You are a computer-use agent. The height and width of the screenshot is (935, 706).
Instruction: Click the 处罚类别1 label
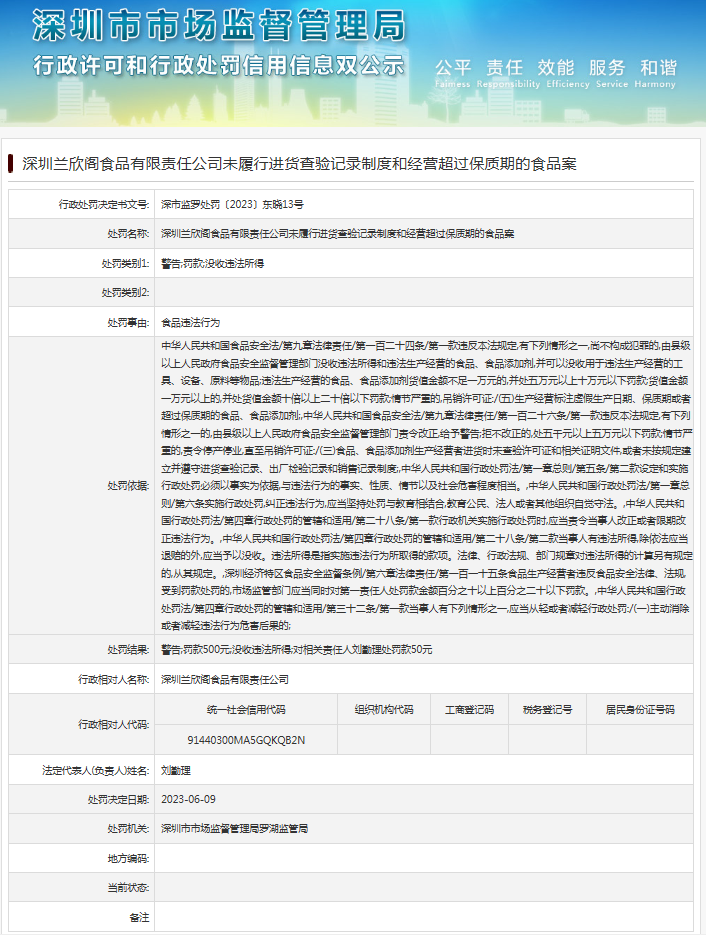[x=125, y=263]
